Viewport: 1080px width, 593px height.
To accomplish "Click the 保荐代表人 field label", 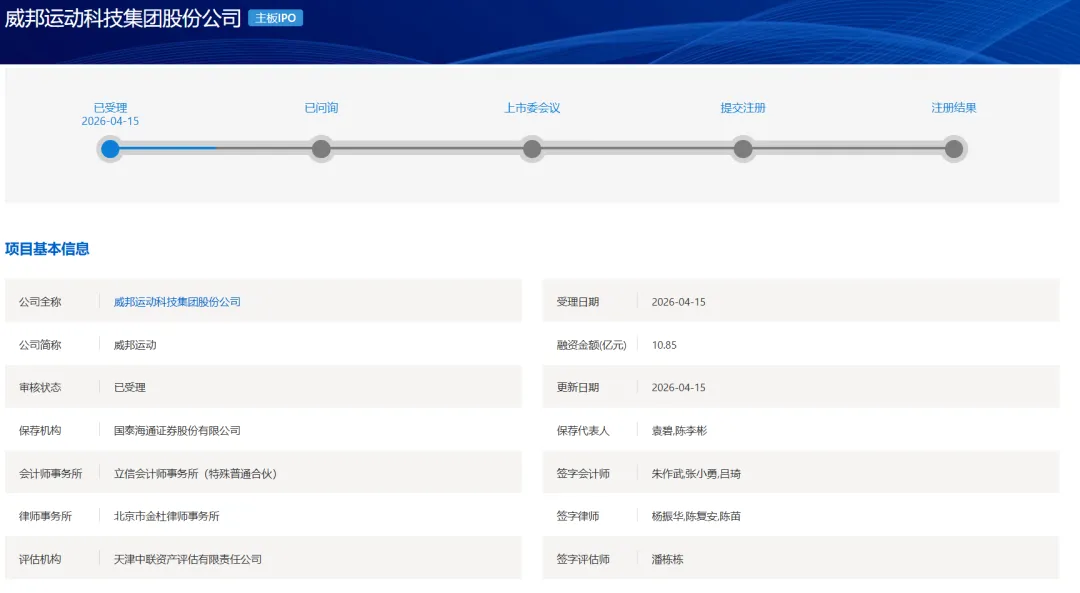I will (583, 430).
